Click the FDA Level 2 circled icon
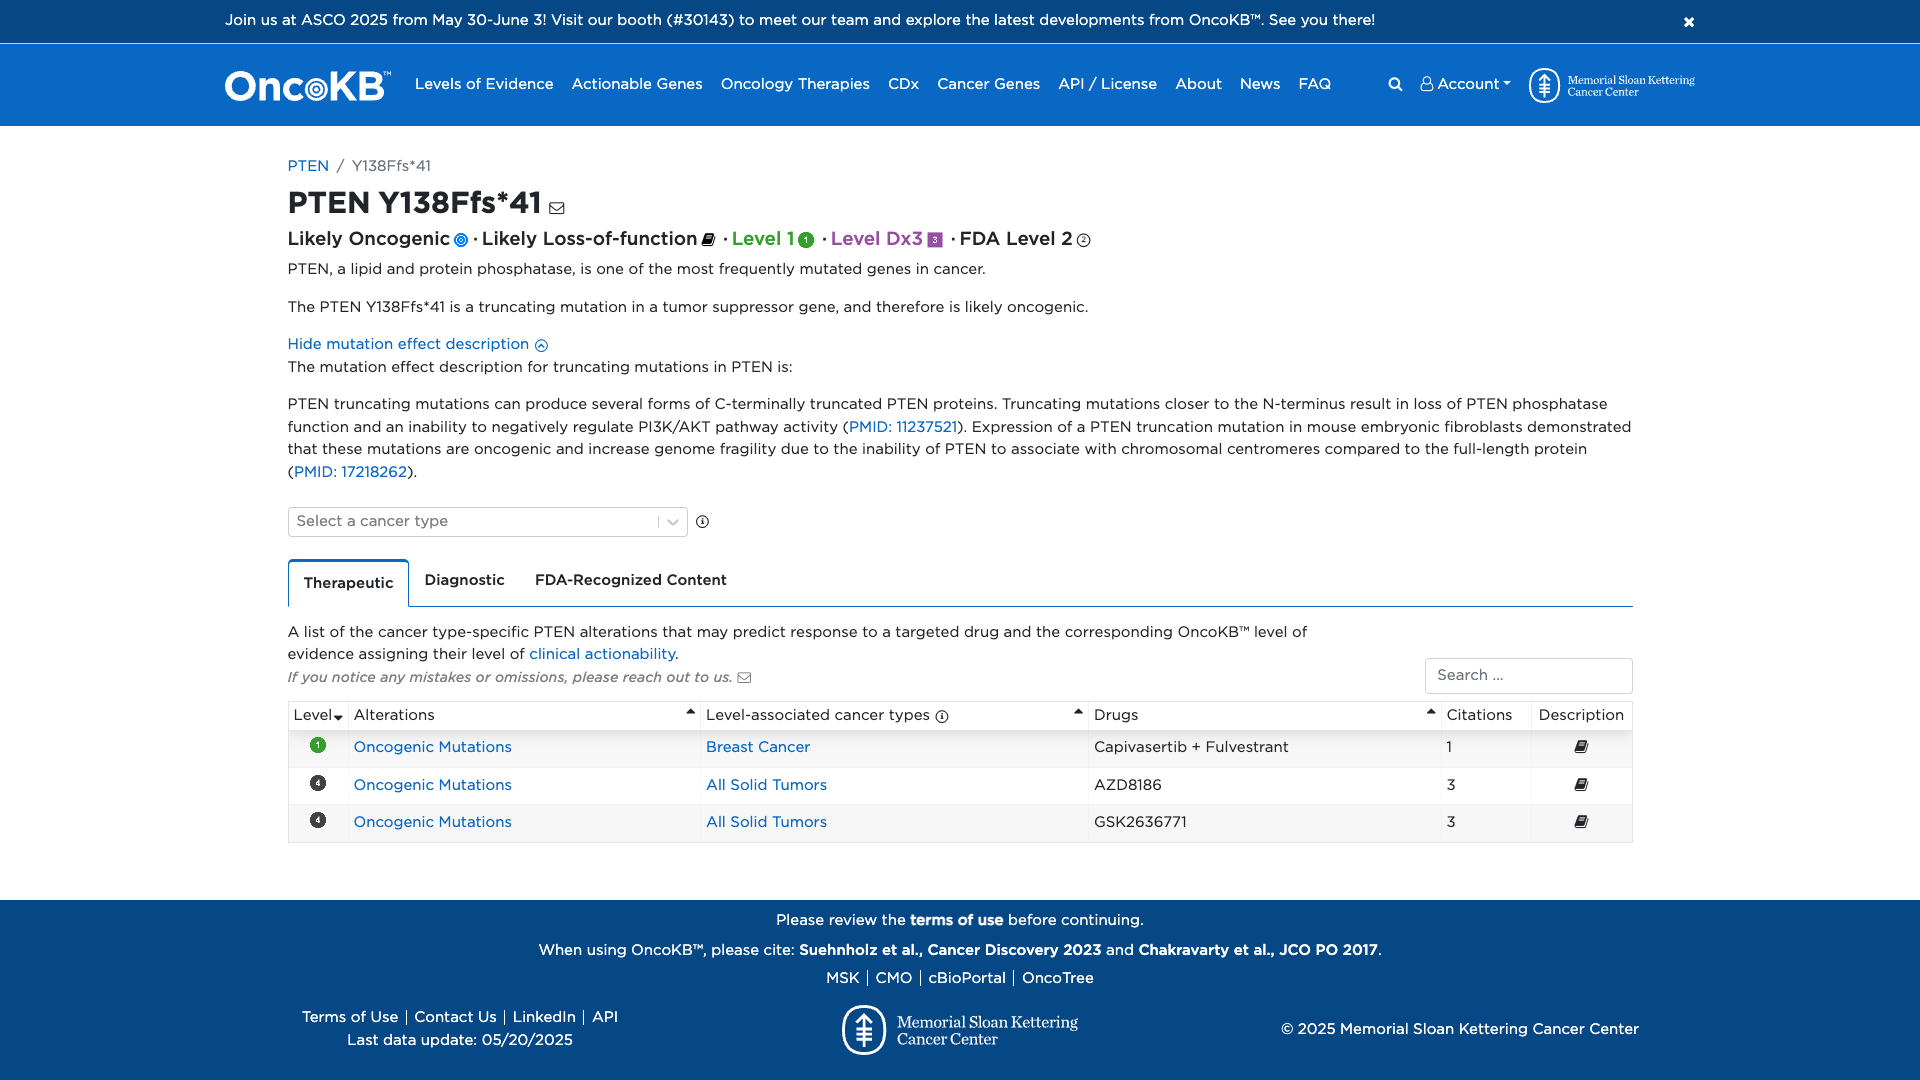Image resolution: width=1920 pixels, height=1080 pixels. (1083, 240)
